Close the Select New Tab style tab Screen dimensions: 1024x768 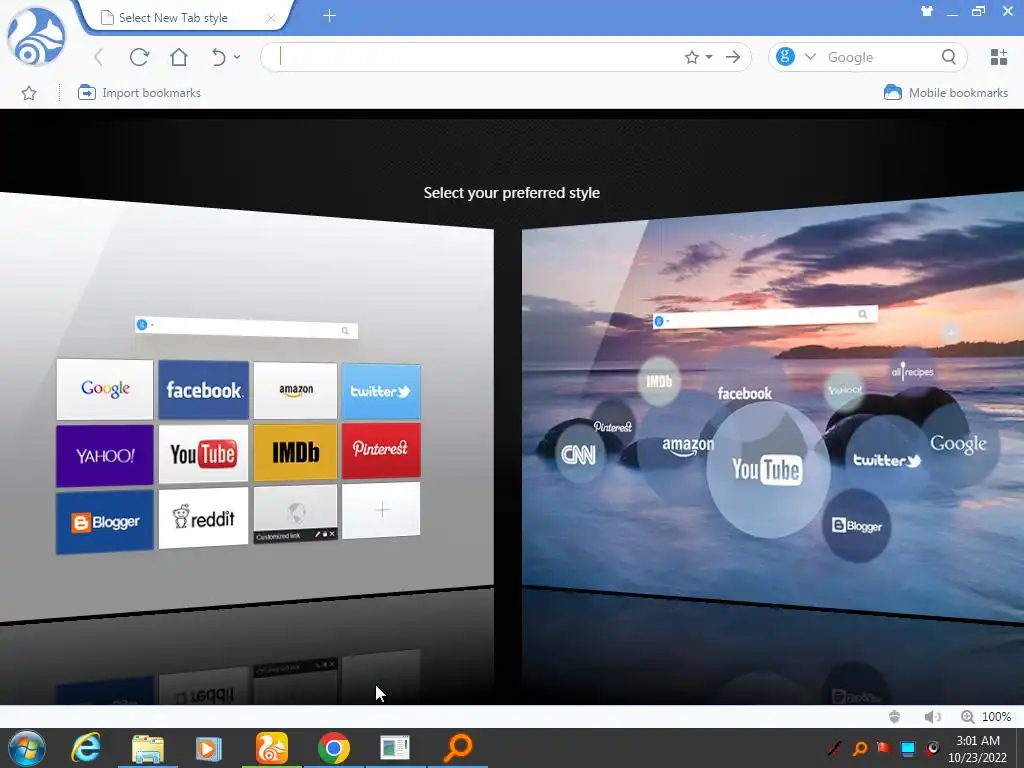[x=270, y=18]
